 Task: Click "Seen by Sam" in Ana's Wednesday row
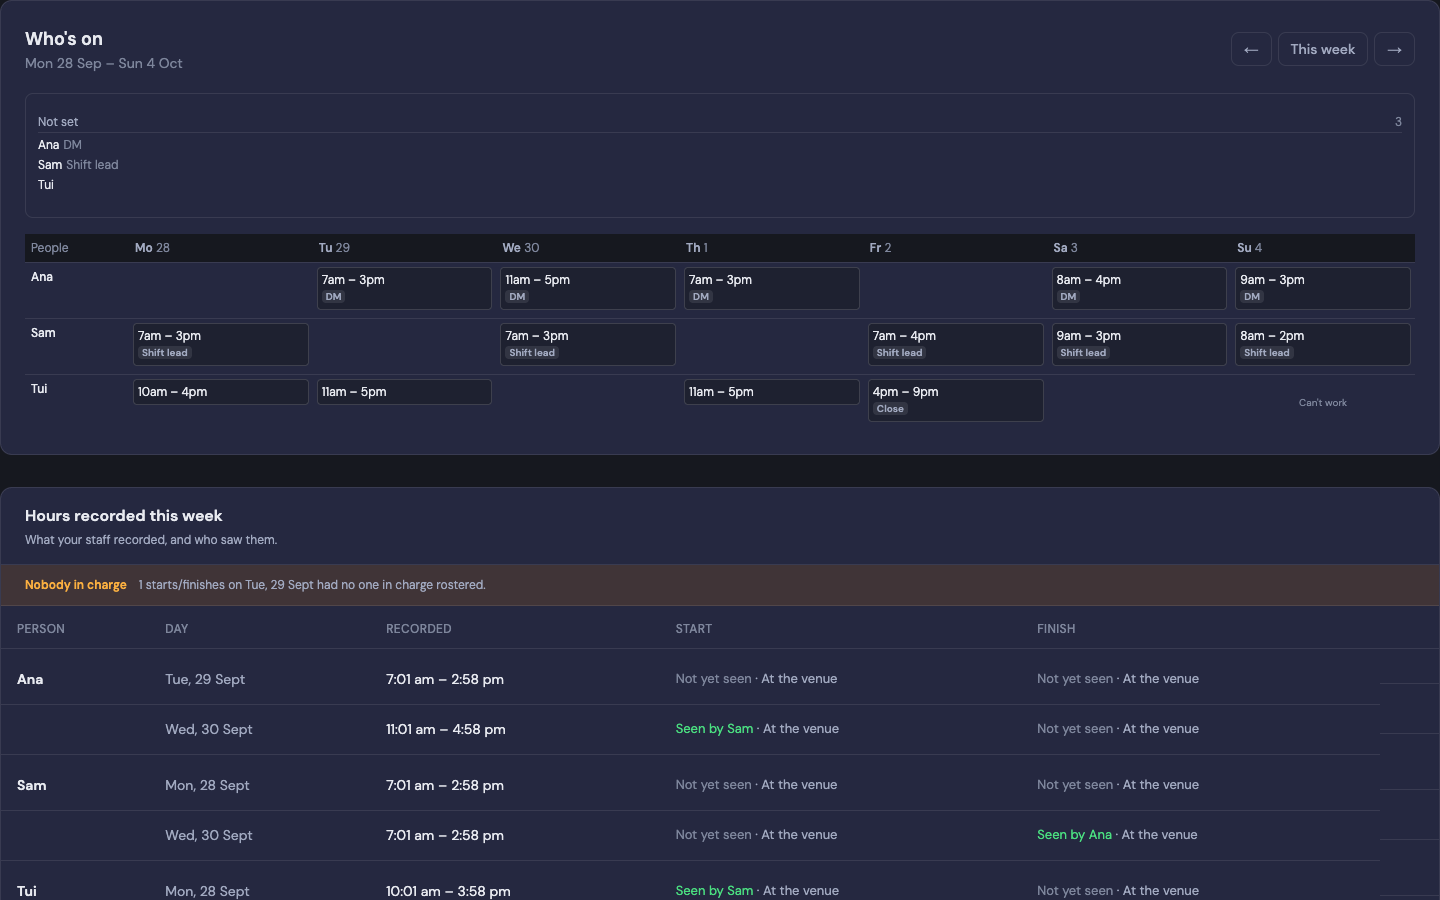pyautogui.click(x=714, y=729)
